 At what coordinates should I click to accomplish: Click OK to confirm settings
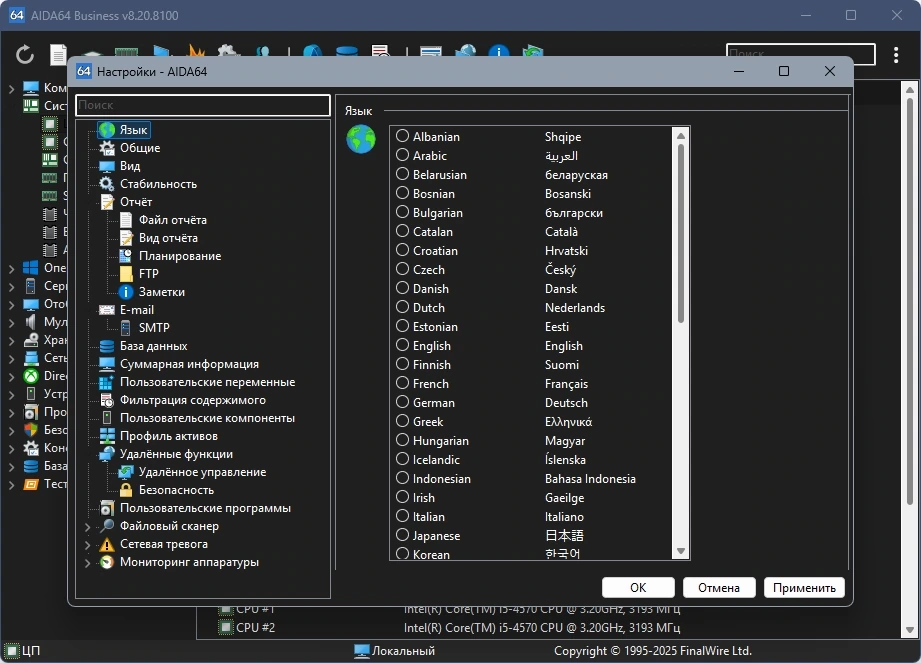click(x=638, y=587)
